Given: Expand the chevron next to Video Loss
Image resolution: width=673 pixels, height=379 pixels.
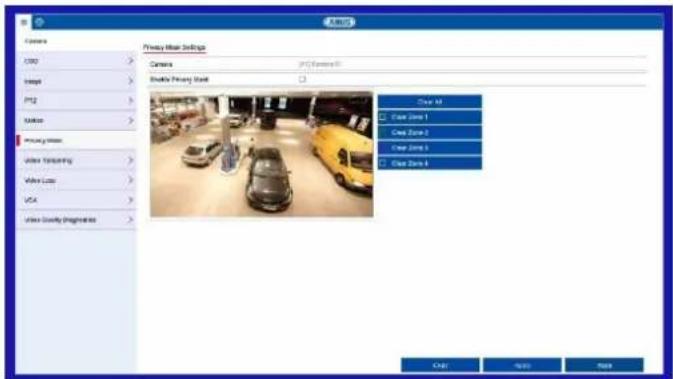Looking at the screenshot, I should (130, 180).
